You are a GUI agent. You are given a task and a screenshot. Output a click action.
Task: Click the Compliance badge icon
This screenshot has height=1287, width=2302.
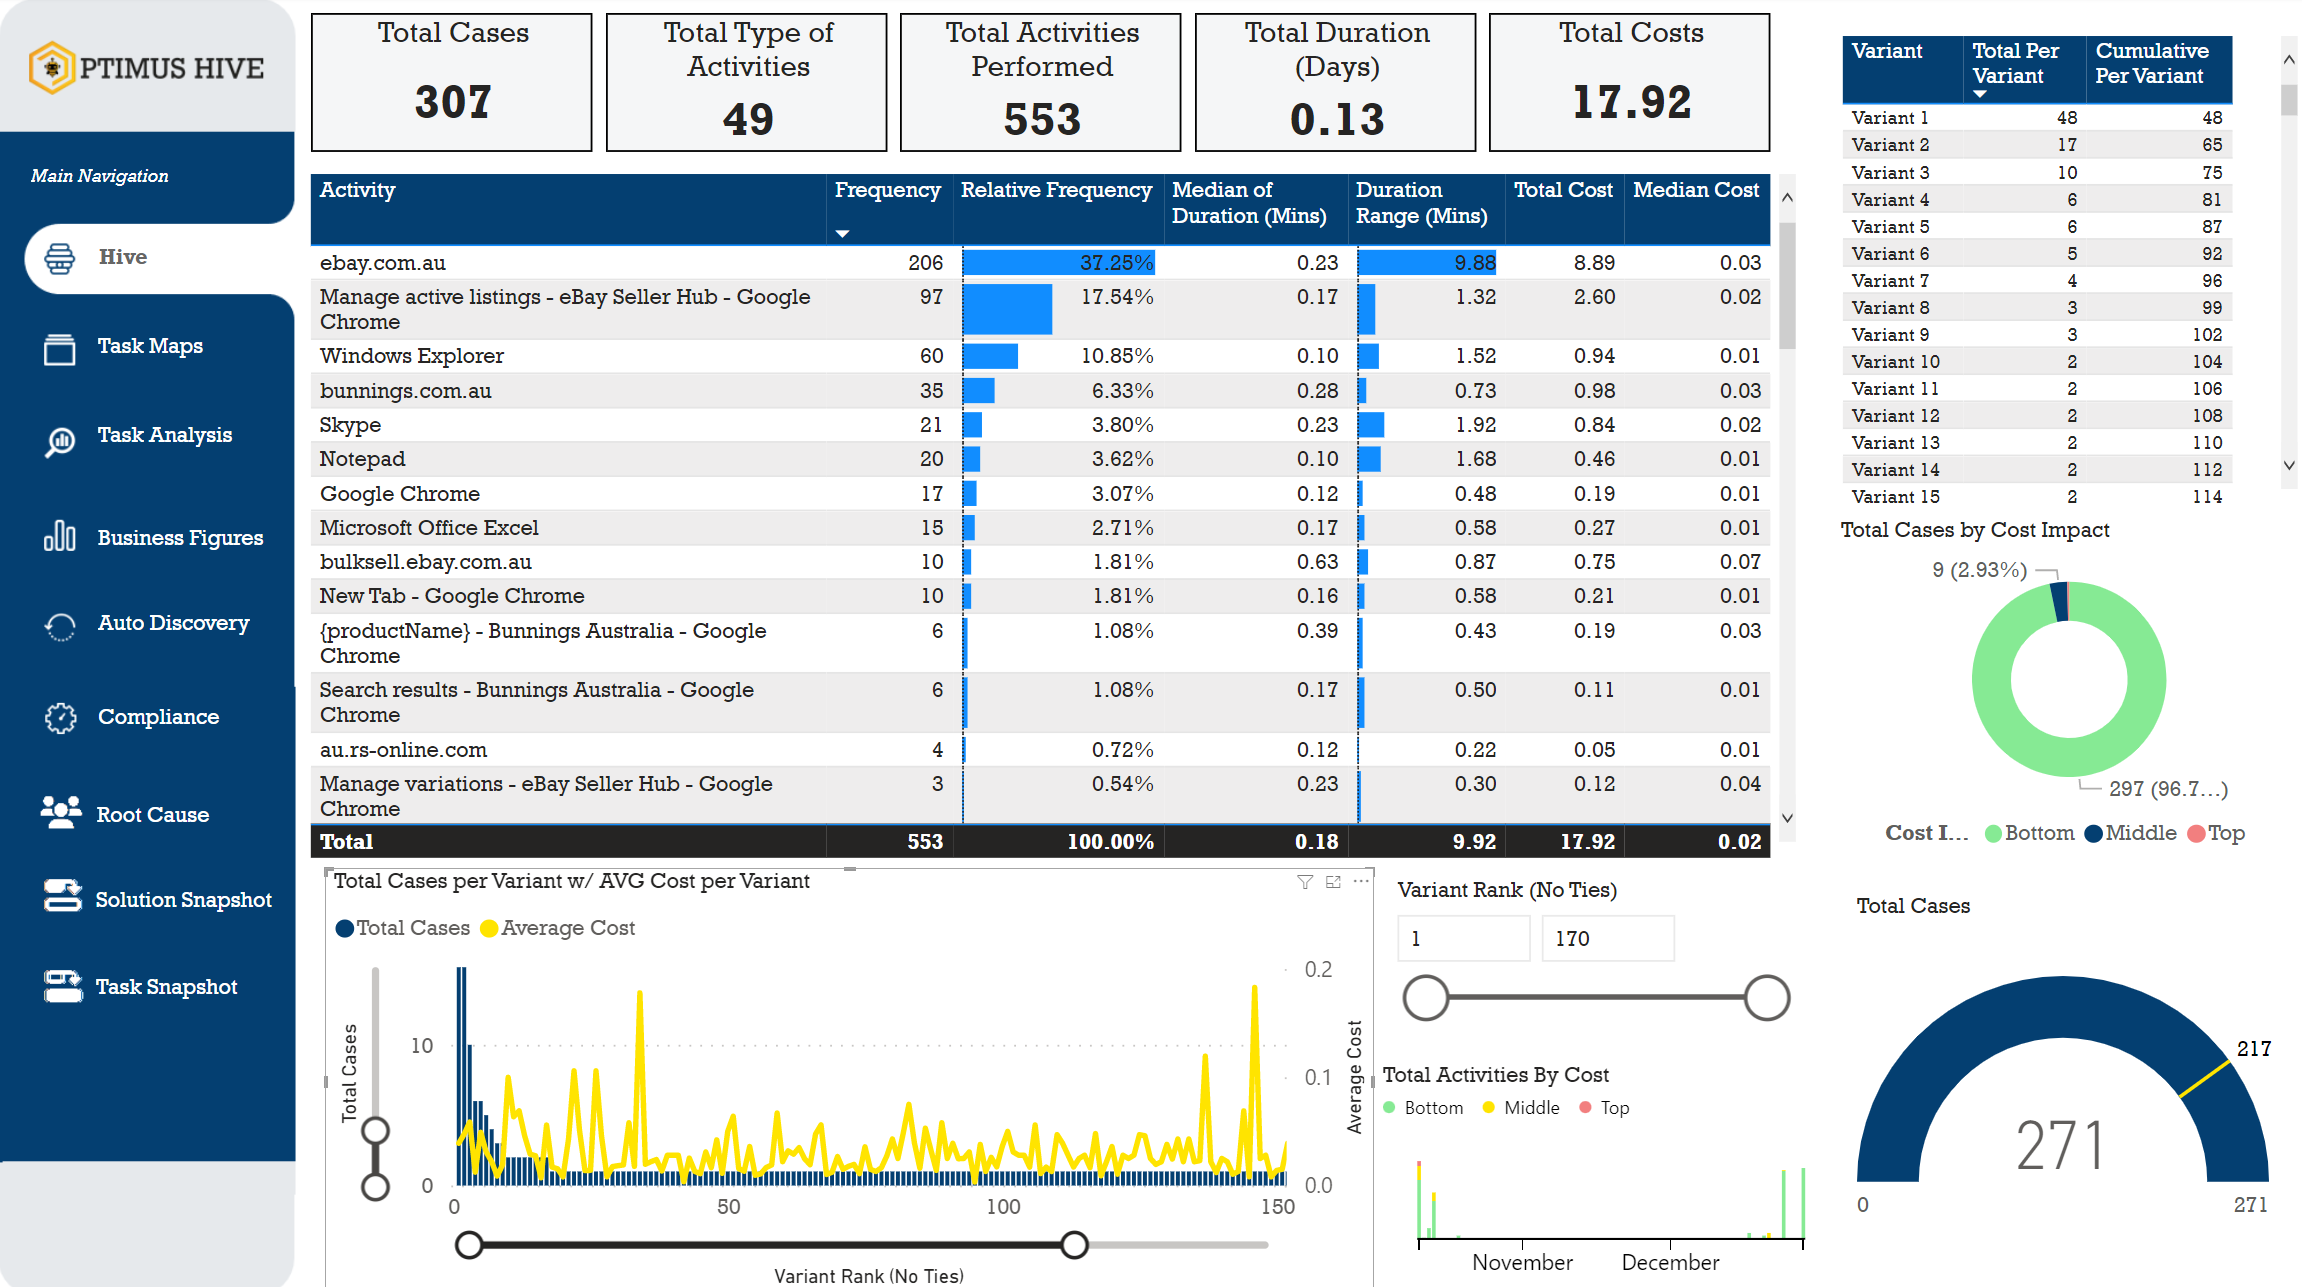tap(60, 717)
